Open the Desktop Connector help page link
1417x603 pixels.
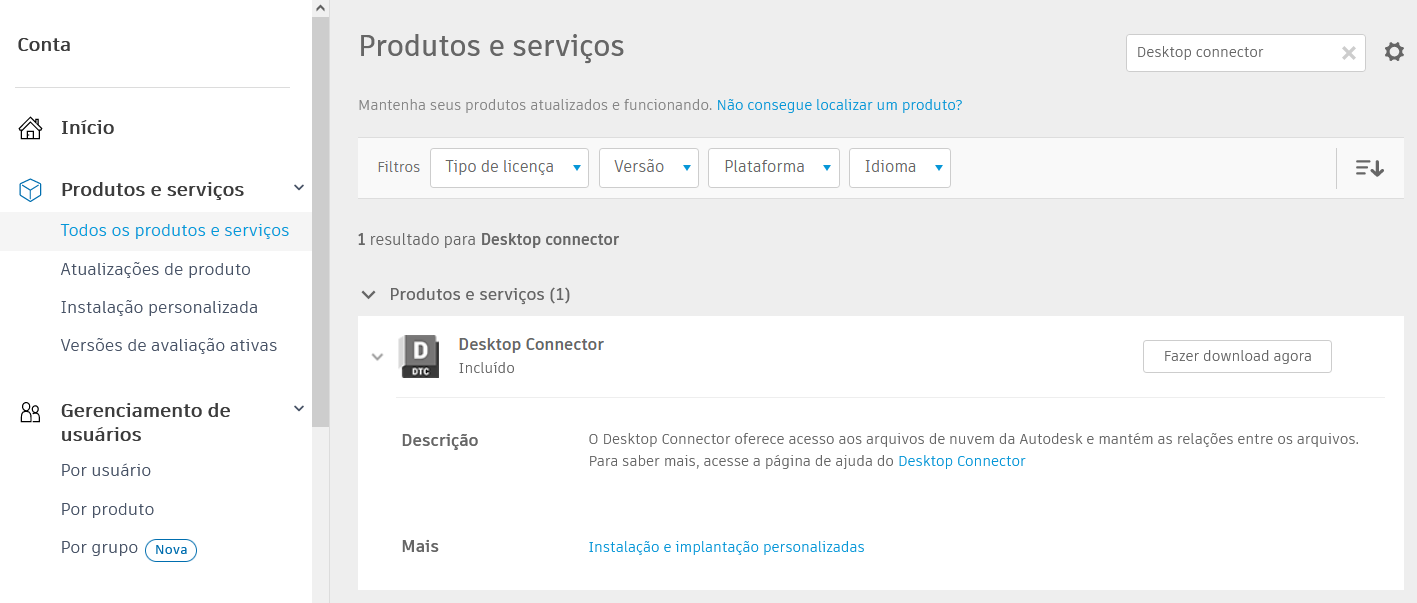(x=962, y=461)
